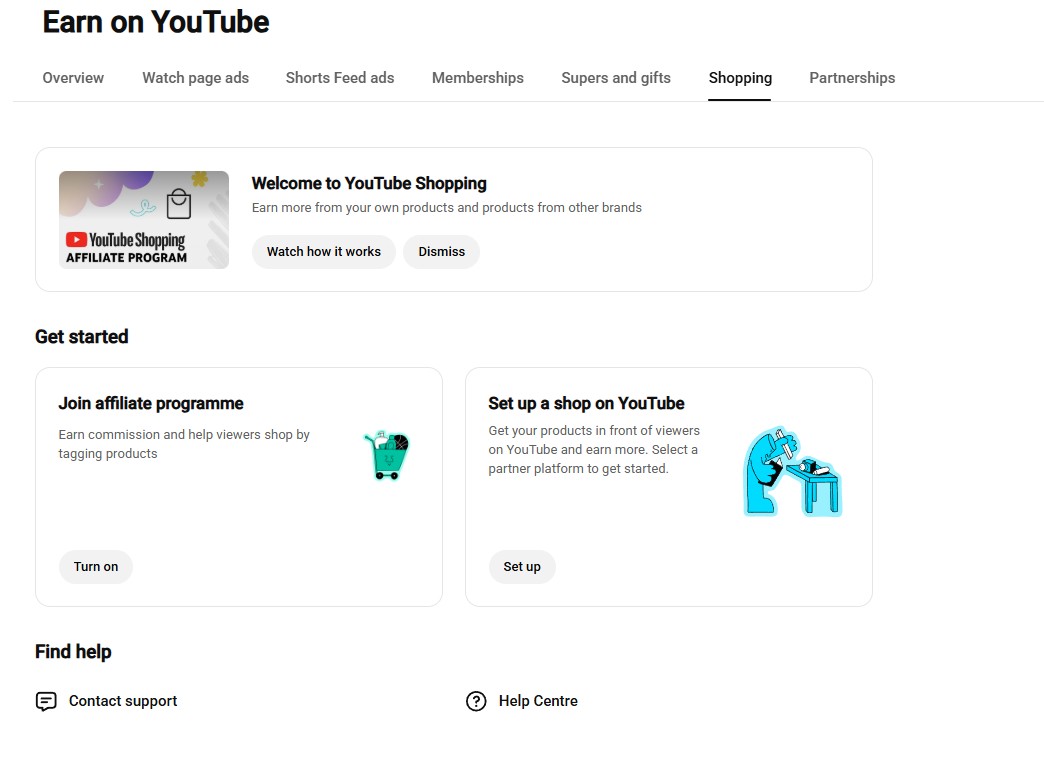
Task: Open the YouTube Shopping Affiliate Program thumbnail
Action: pos(144,220)
